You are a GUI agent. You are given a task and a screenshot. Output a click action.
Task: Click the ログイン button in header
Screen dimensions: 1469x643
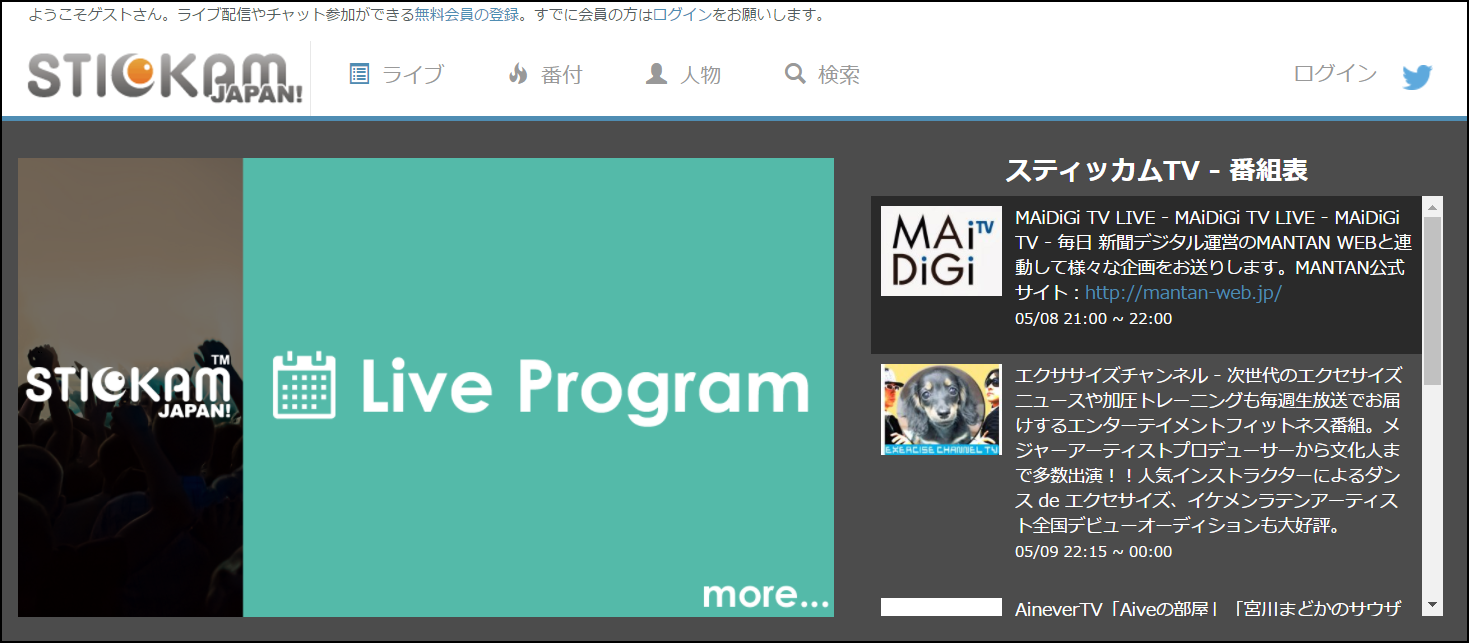click(1334, 74)
